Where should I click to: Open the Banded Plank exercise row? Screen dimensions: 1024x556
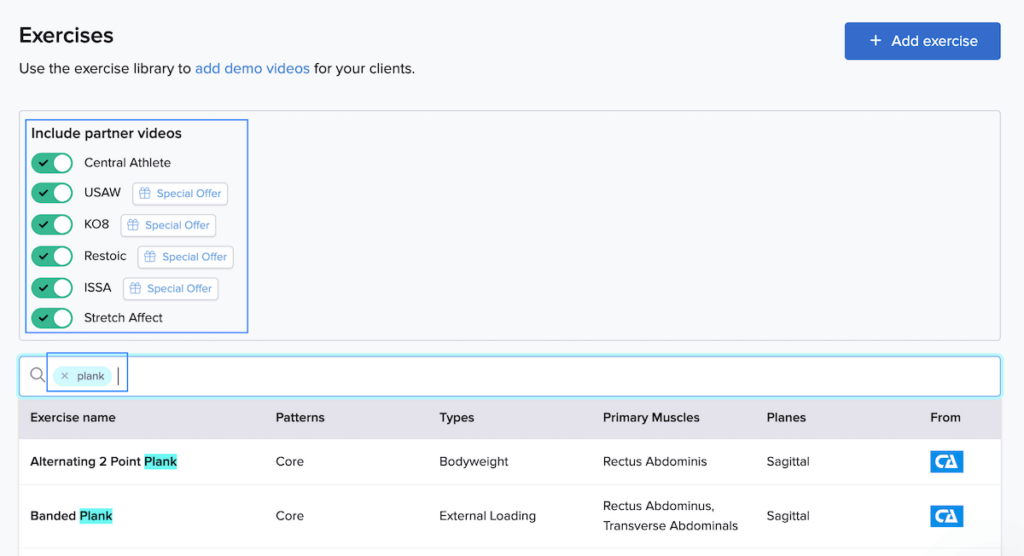click(x=71, y=516)
